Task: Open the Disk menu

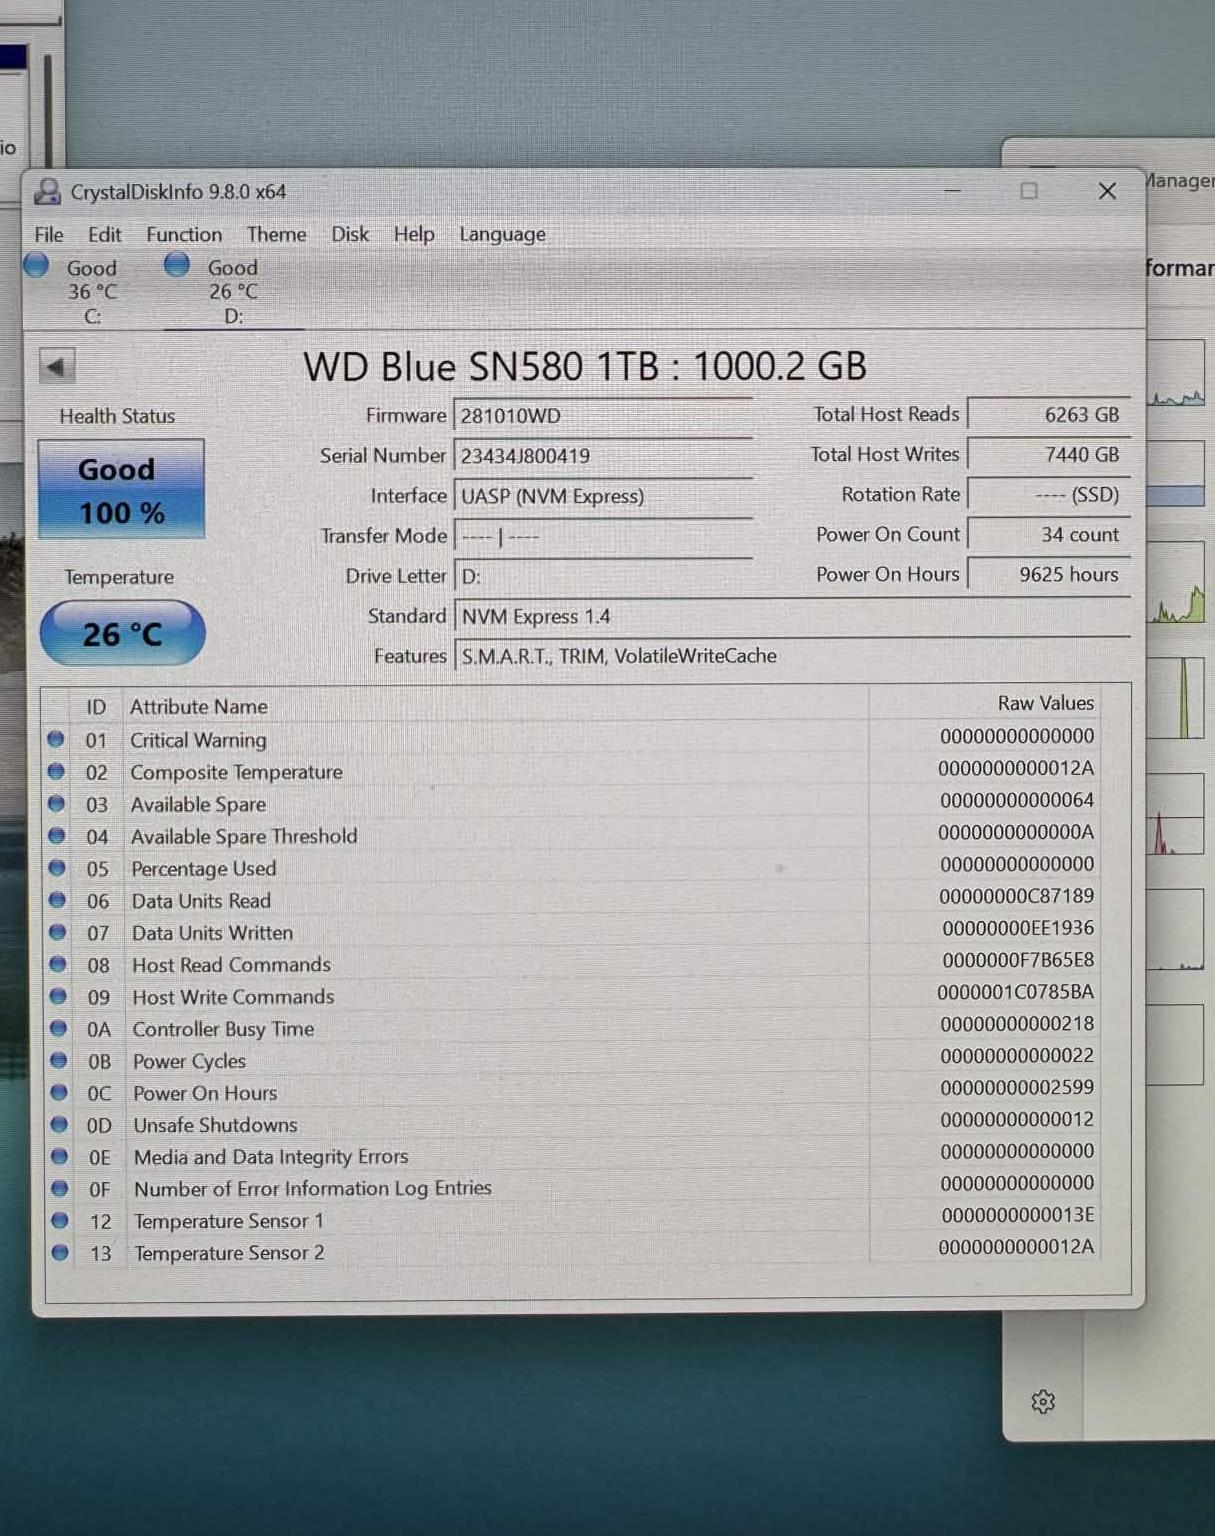Action: point(350,234)
